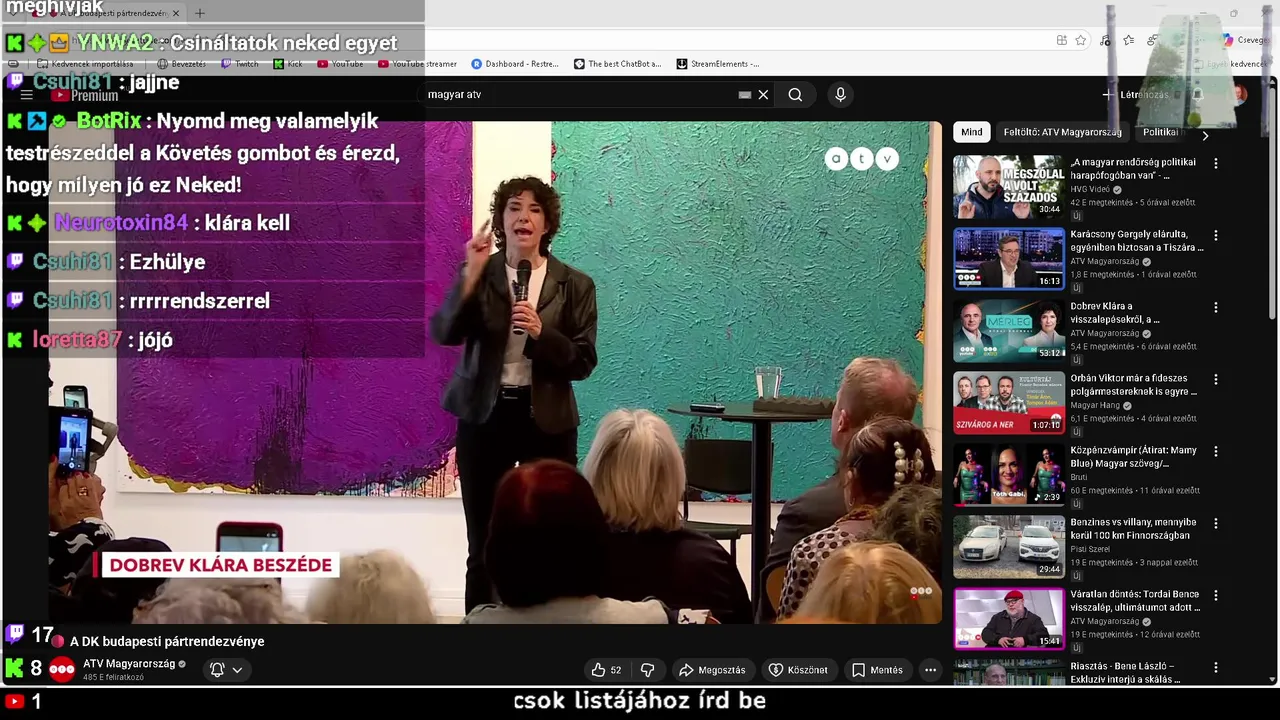Click the YouTube search magnifier button
1280x720 pixels.
click(795, 94)
